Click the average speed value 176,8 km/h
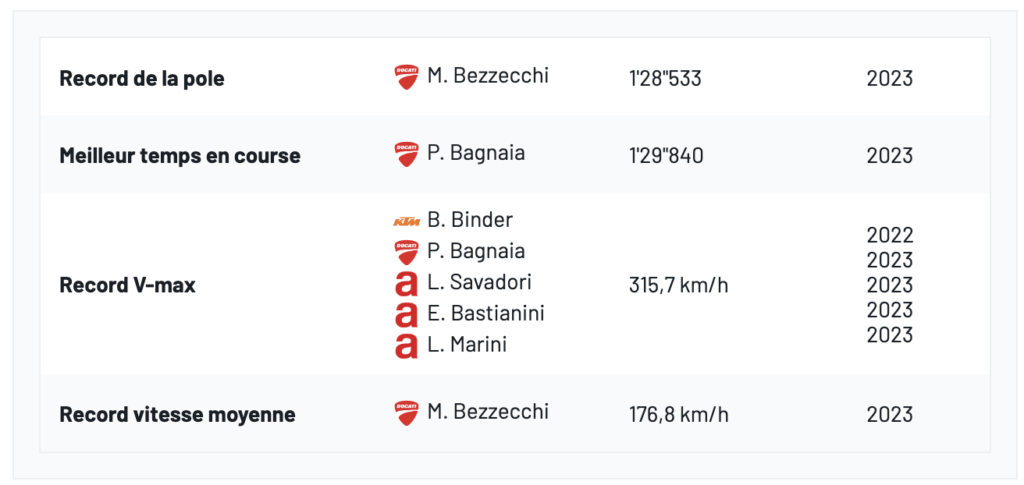This screenshot has height=485, width=1024. 679,414
